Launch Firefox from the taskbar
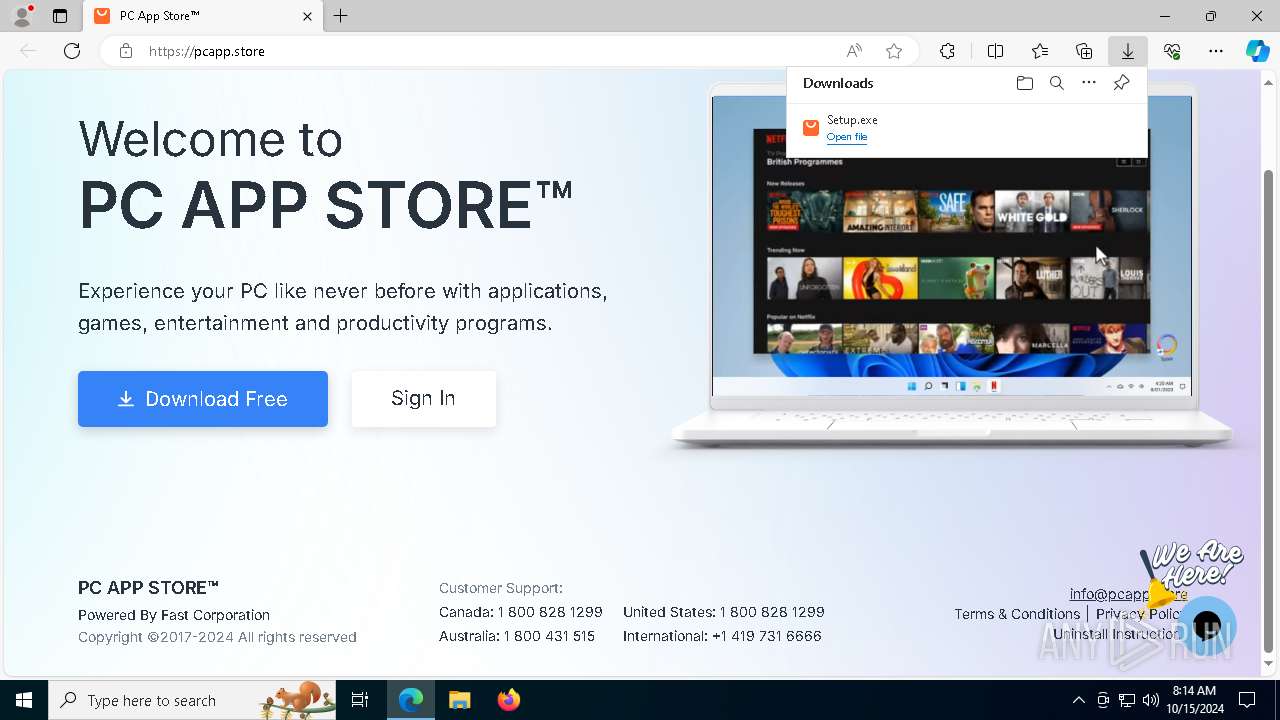The width and height of the screenshot is (1280, 720). (x=508, y=700)
